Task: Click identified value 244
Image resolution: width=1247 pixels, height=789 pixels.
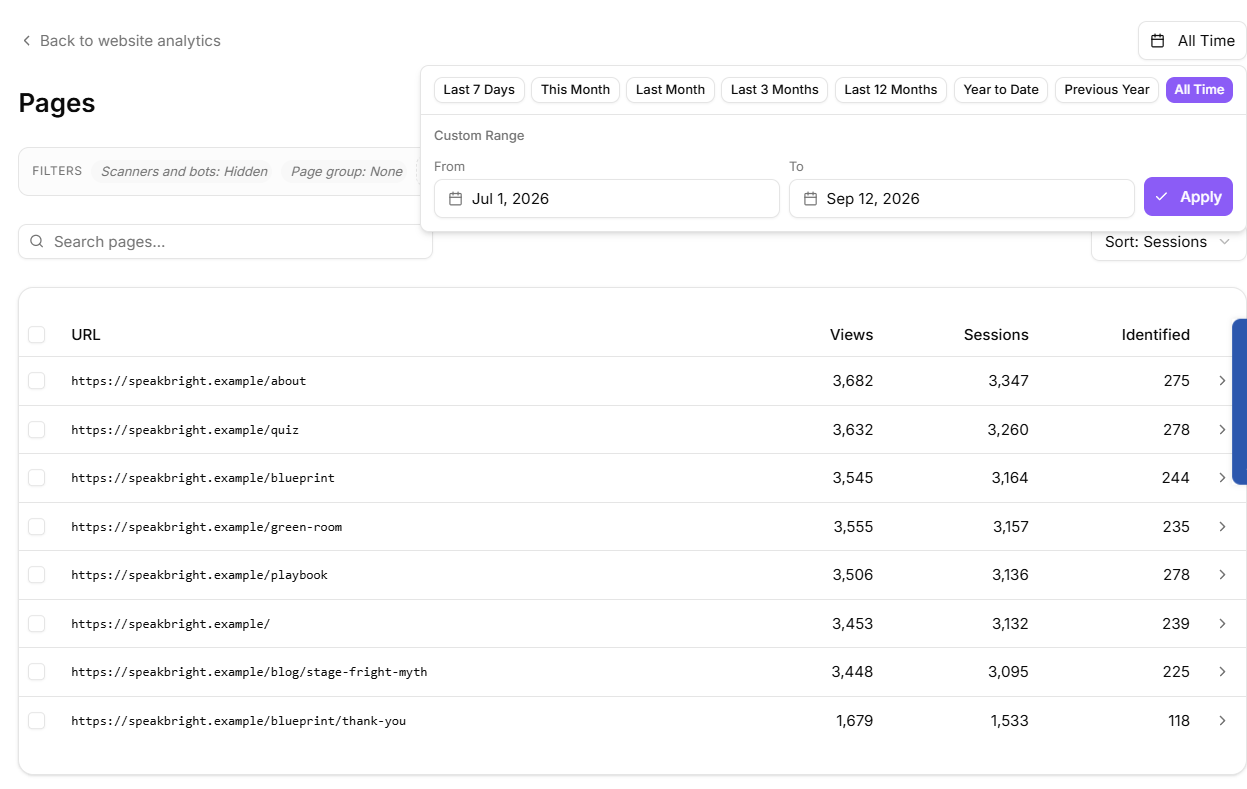Action: pyautogui.click(x=1176, y=478)
